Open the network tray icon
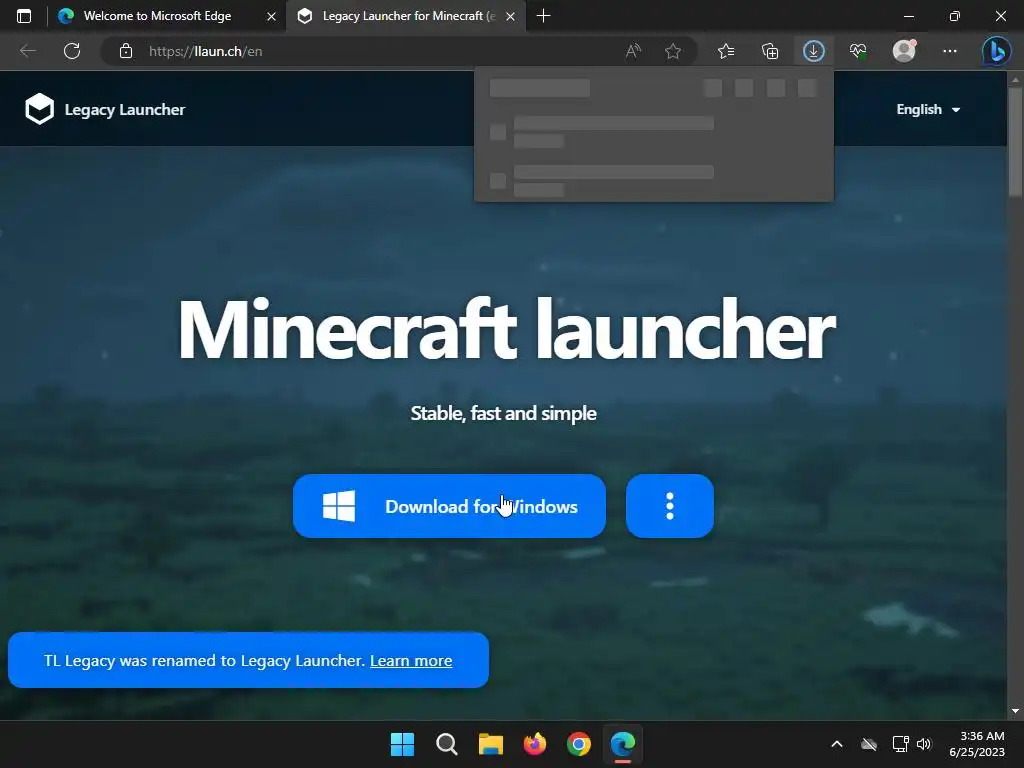Image resolution: width=1024 pixels, height=768 pixels. pyautogui.click(x=901, y=744)
